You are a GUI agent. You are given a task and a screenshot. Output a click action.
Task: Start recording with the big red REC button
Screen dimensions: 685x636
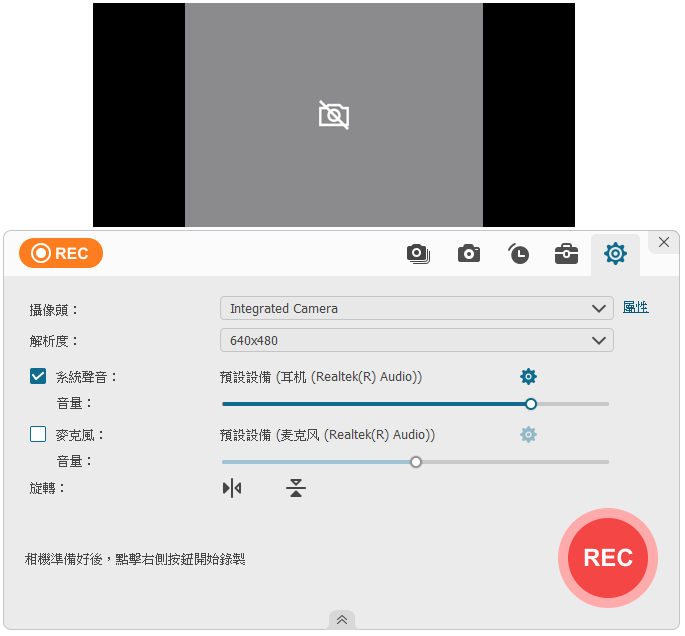pos(608,558)
